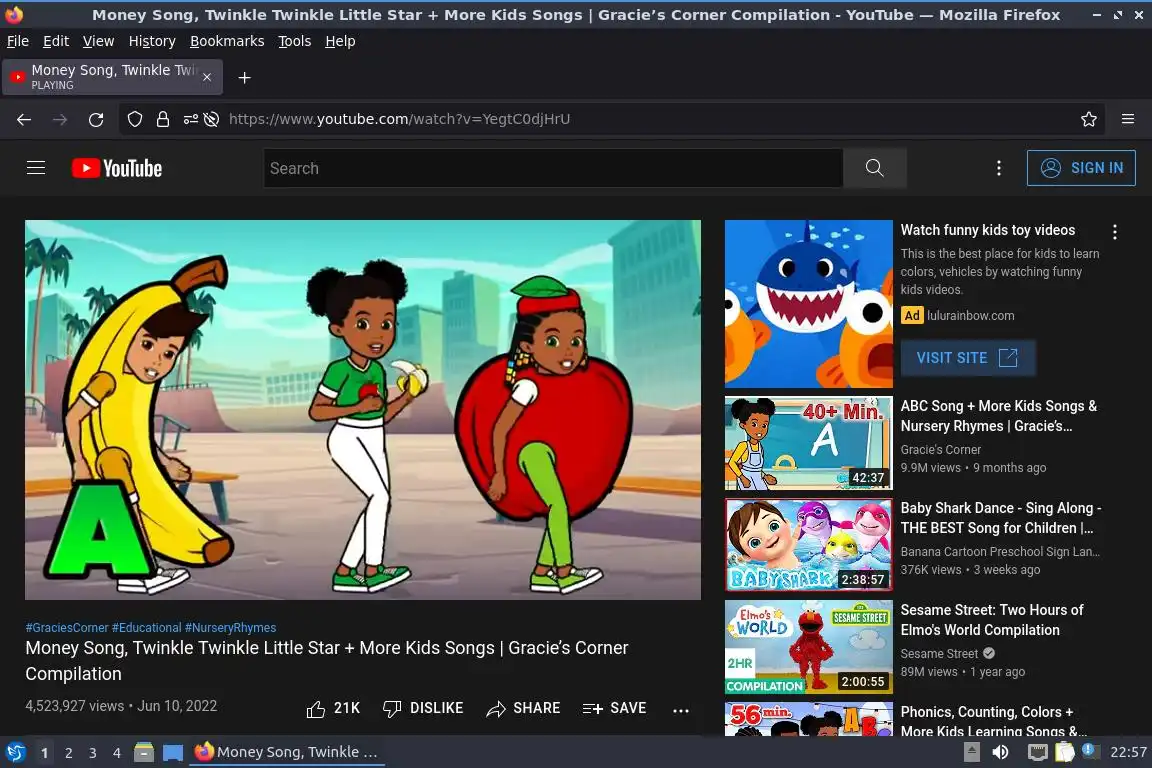This screenshot has width=1152, height=768.
Task: Click the browser forward arrow
Action: 60,119
